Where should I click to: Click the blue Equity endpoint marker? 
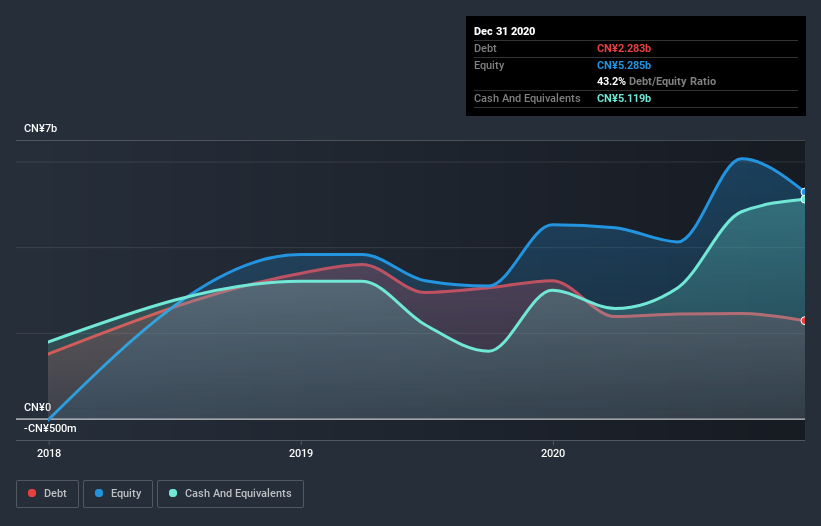[x=804, y=192]
